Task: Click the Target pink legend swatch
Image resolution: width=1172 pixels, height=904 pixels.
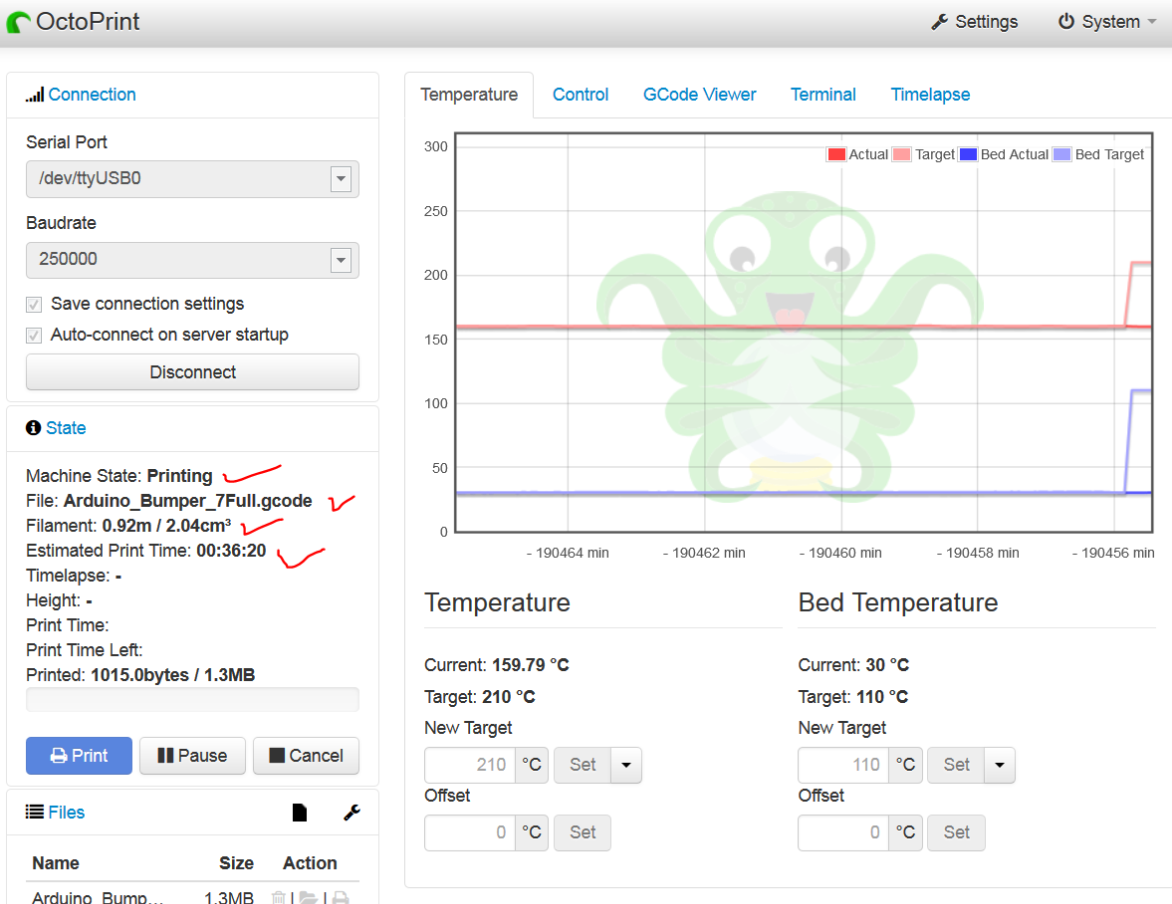Action: (x=901, y=155)
